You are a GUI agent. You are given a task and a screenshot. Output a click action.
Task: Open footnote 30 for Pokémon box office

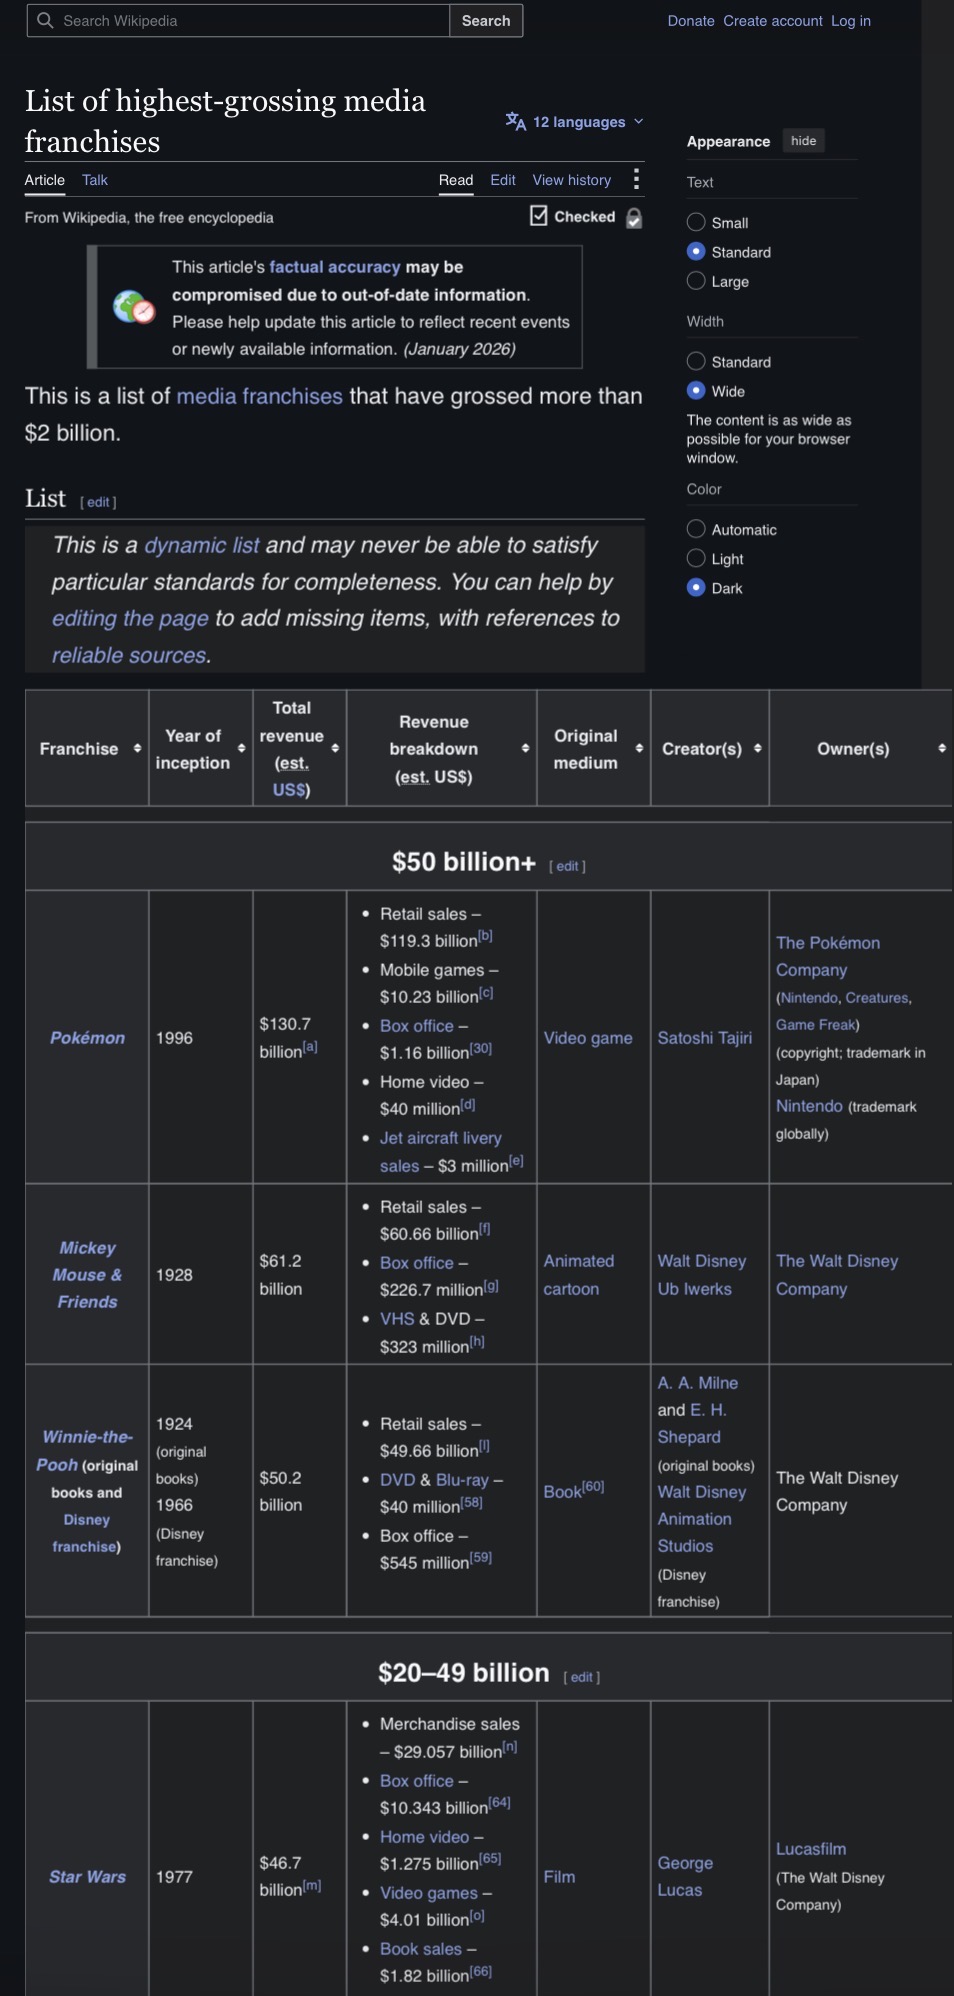[x=481, y=1048]
